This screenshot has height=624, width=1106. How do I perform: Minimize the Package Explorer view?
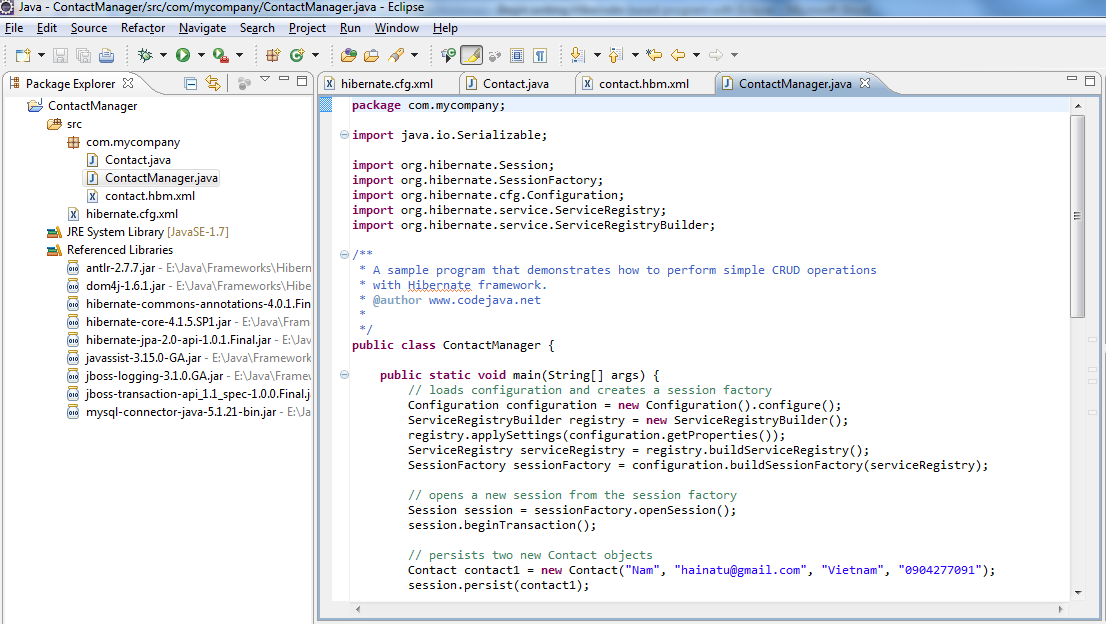coord(284,80)
